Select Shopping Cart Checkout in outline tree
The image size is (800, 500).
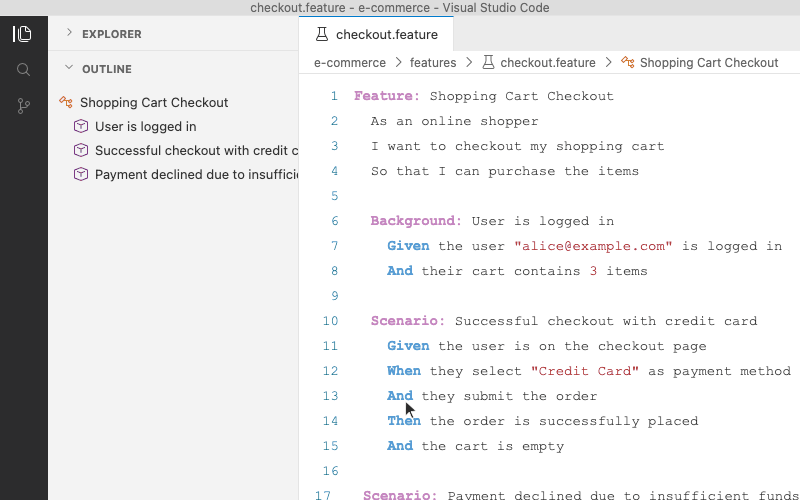(154, 102)
